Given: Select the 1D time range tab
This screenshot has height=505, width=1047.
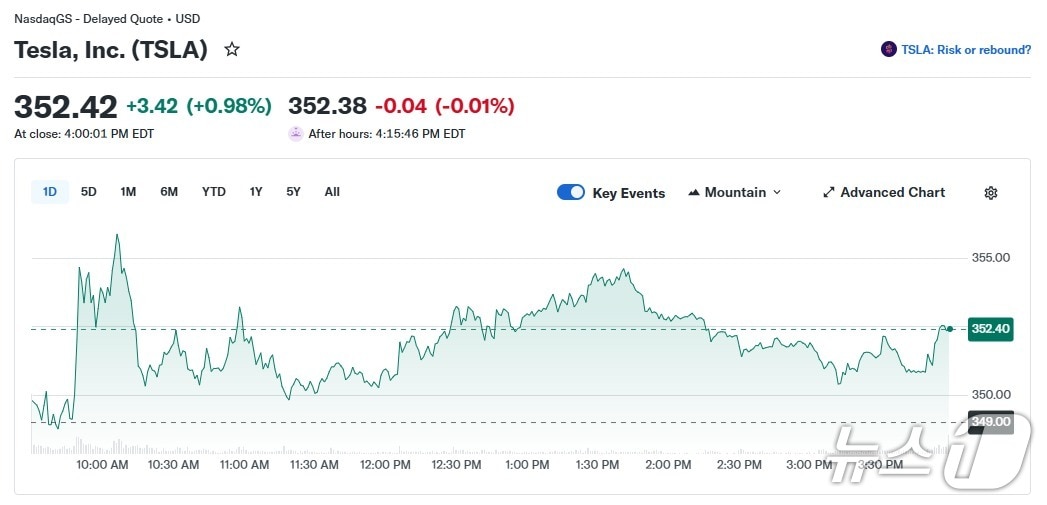Looking at the screenshot, I should [50, 192].
